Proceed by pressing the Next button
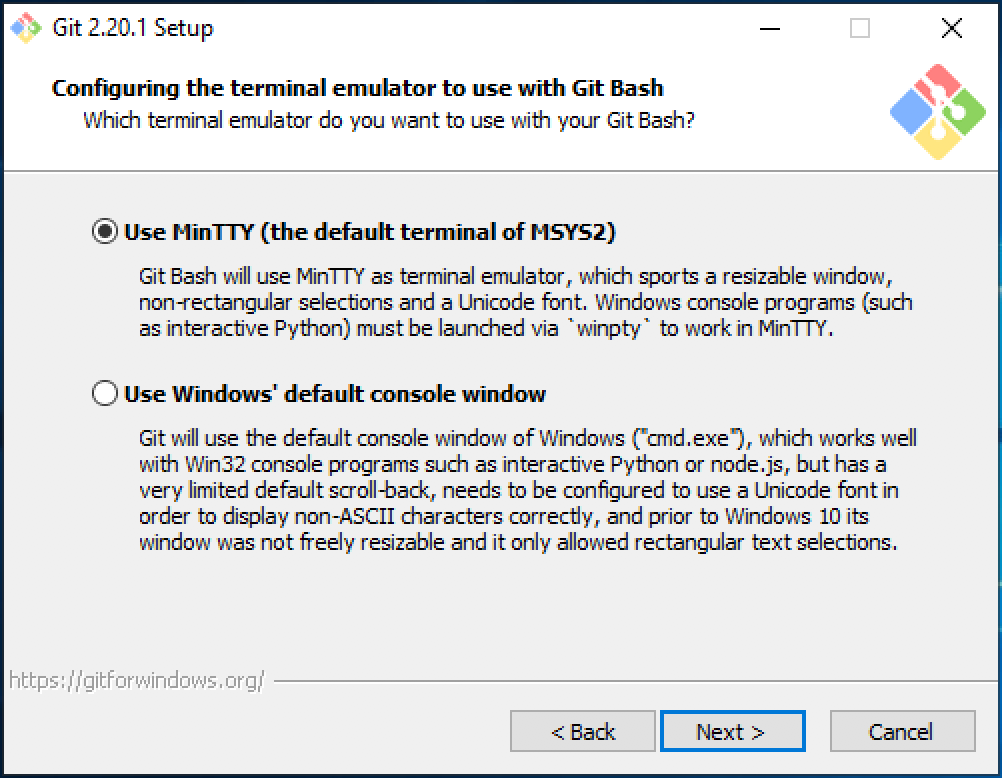 pyautogui.click(x=732, y=732)
